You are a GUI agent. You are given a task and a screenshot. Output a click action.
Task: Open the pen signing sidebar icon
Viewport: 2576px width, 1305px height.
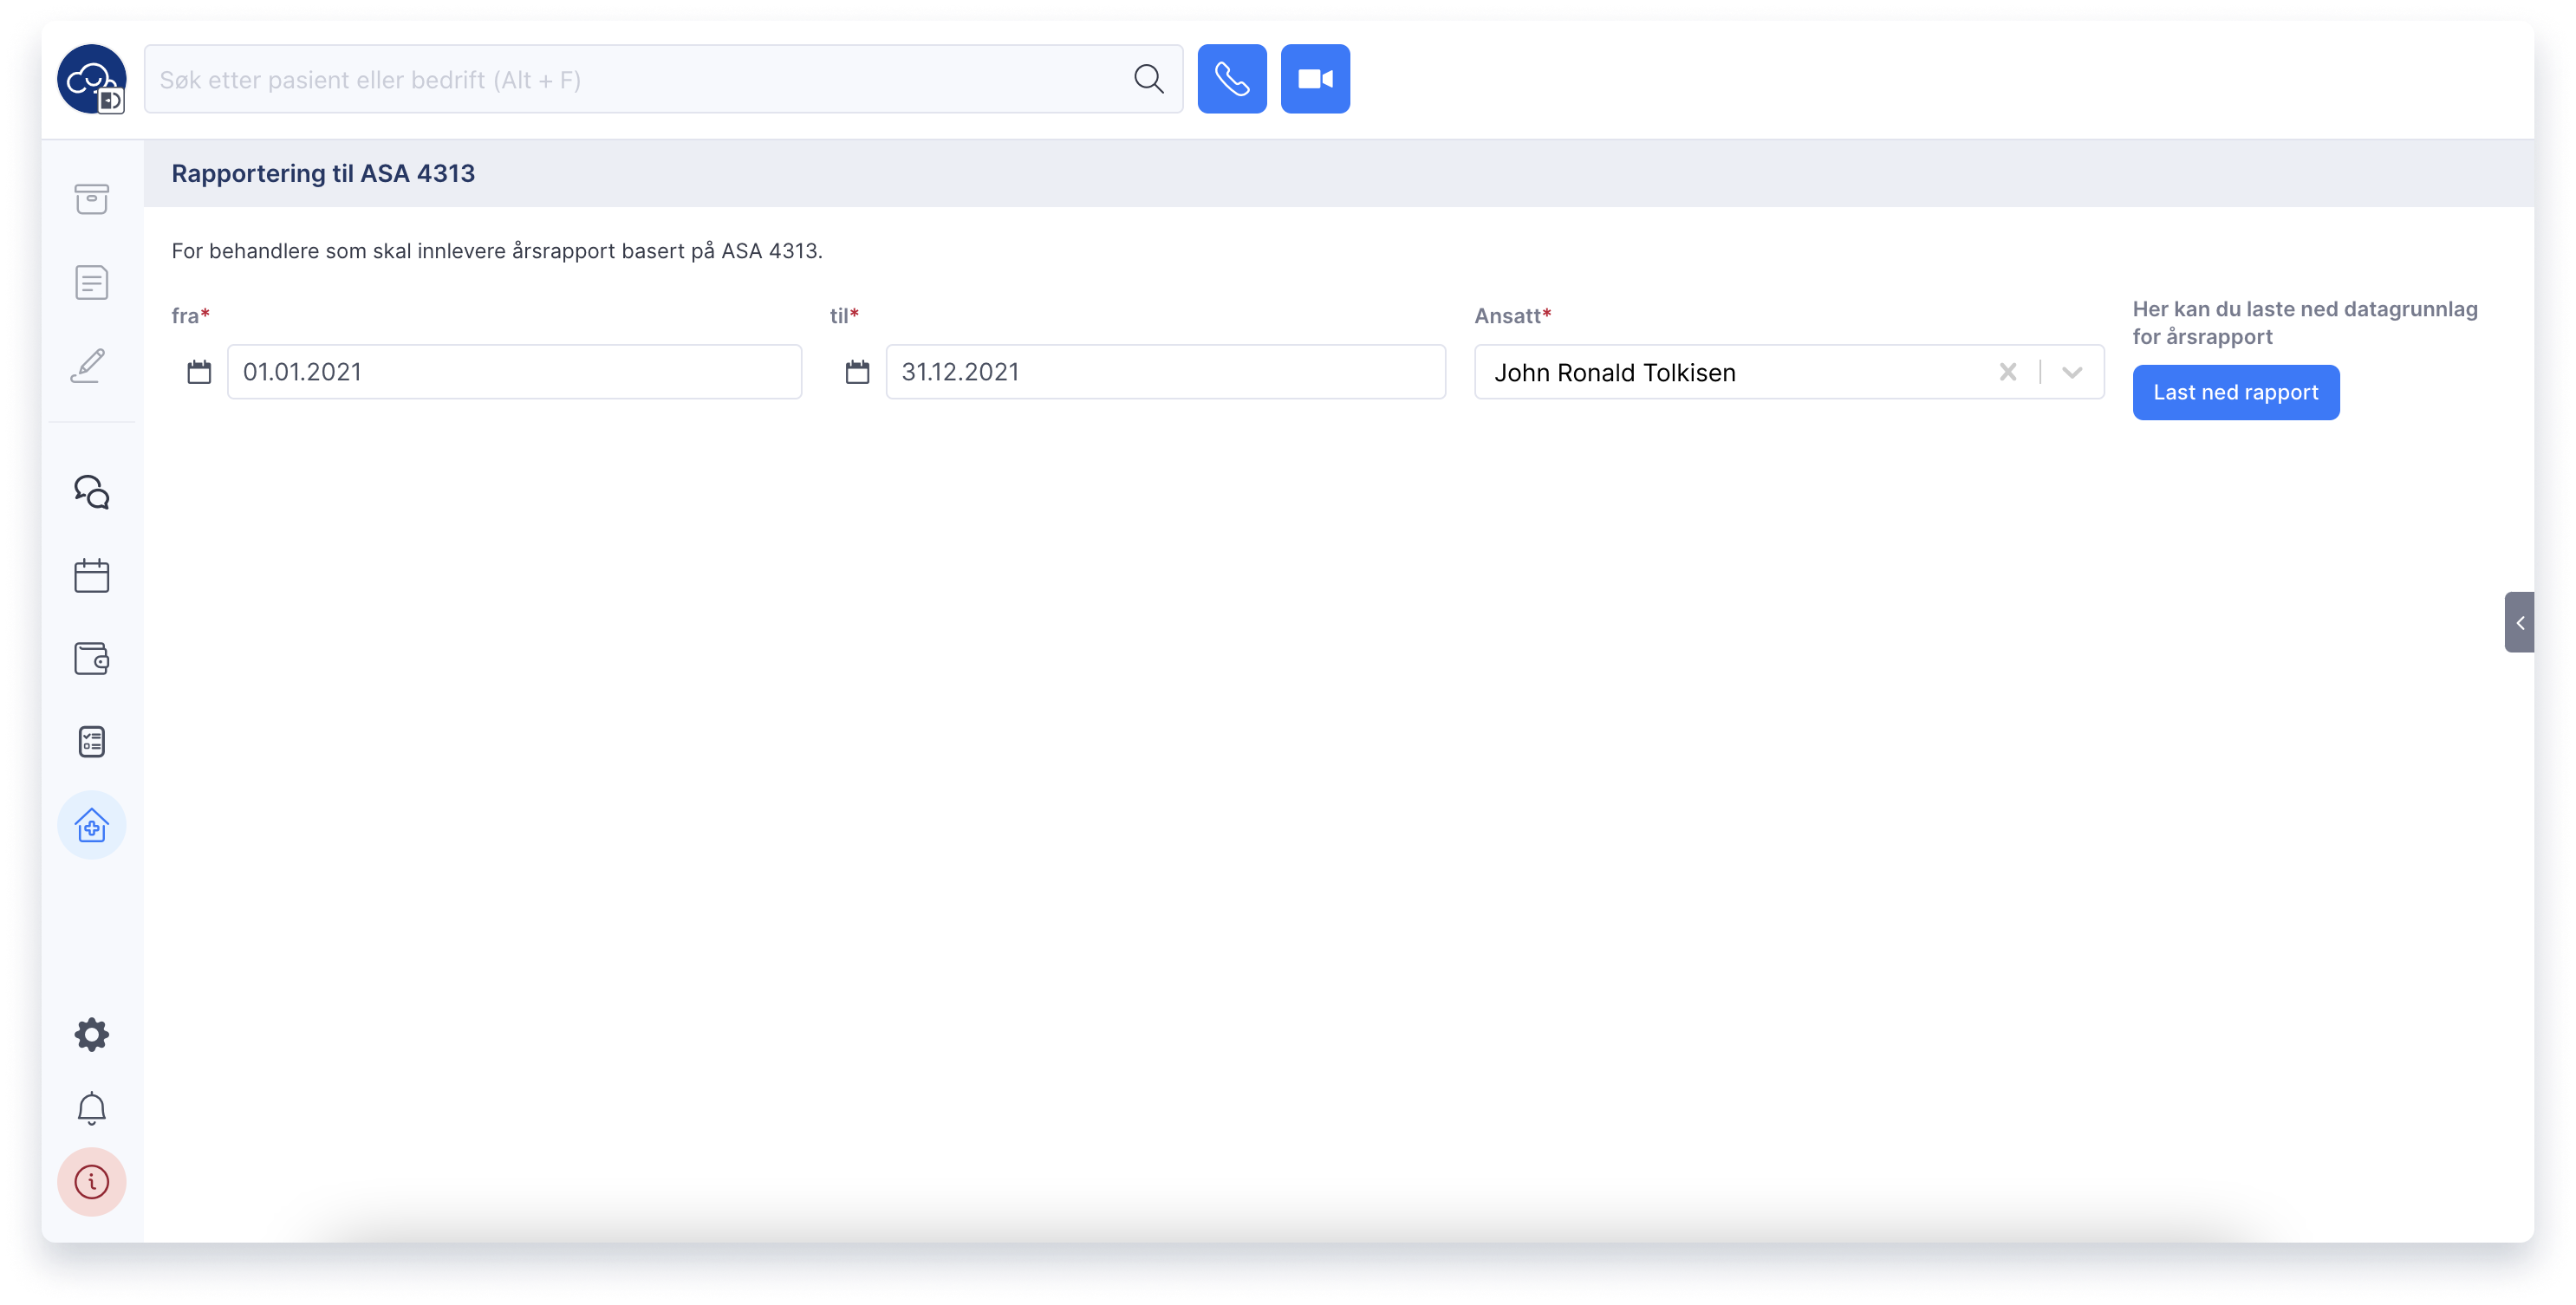point(89,365)
